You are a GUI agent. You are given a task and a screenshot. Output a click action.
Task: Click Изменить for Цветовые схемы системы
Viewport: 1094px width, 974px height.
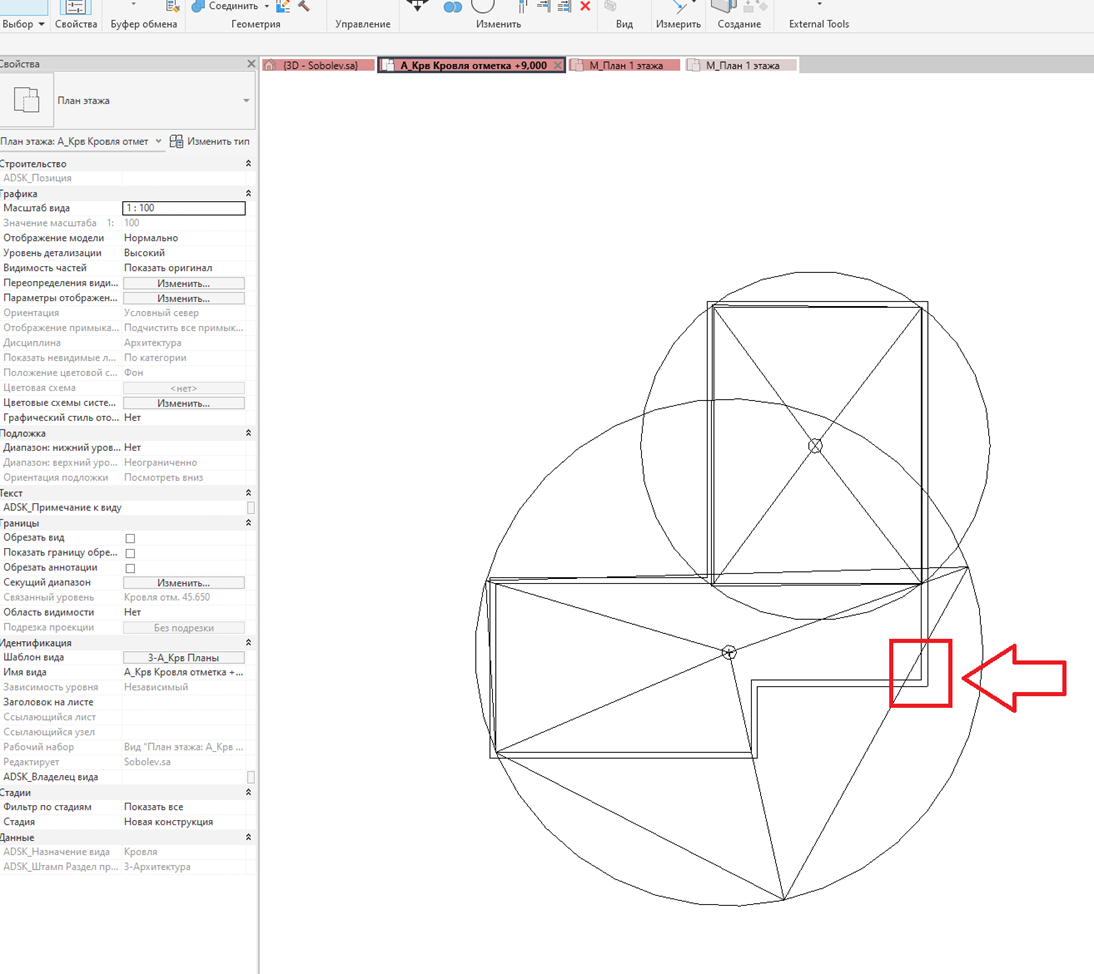tap(183, 403)
